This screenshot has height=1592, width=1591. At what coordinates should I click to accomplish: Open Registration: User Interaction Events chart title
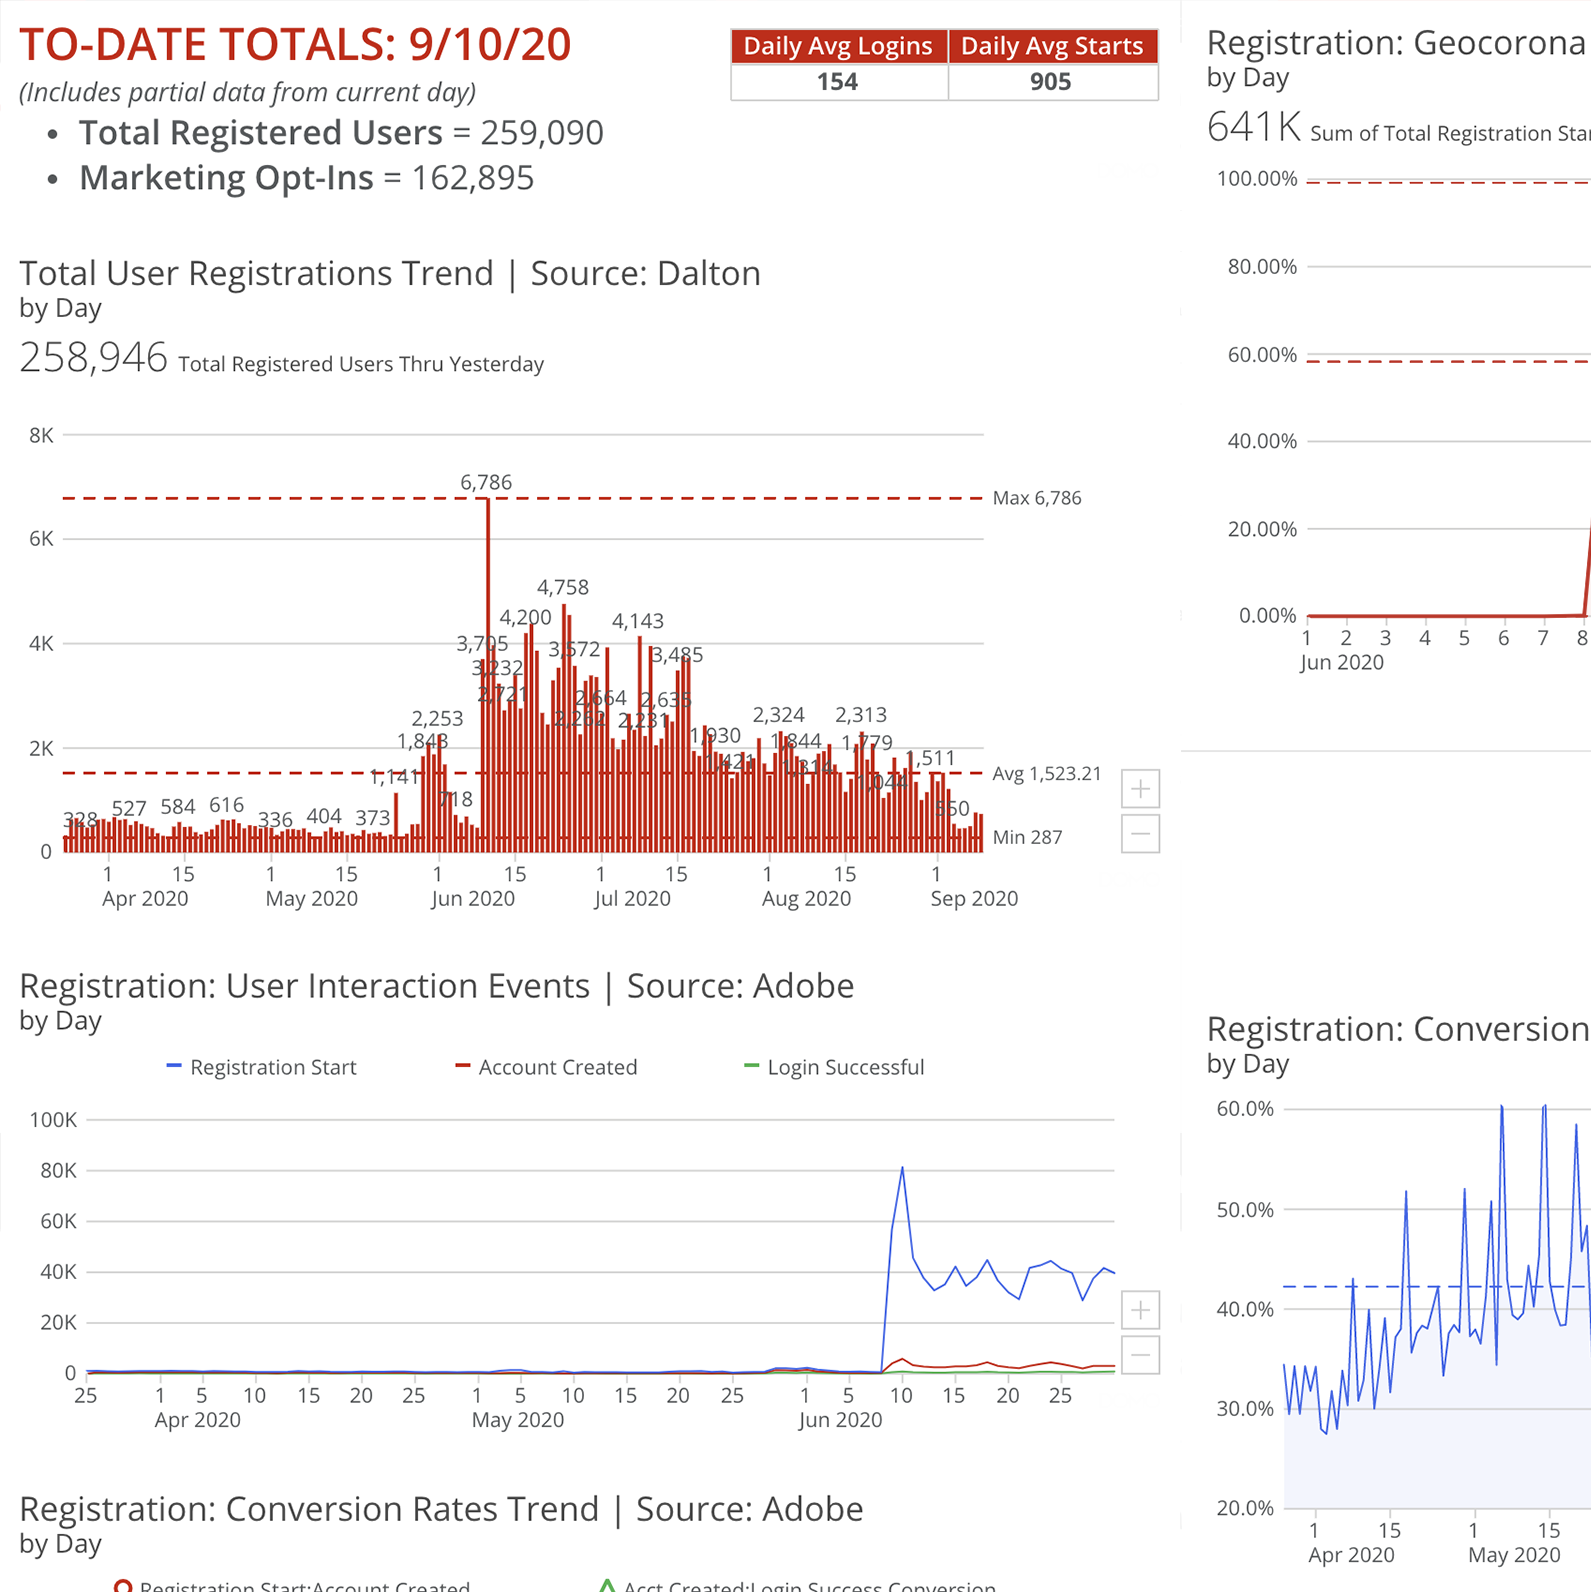point(437,986)
